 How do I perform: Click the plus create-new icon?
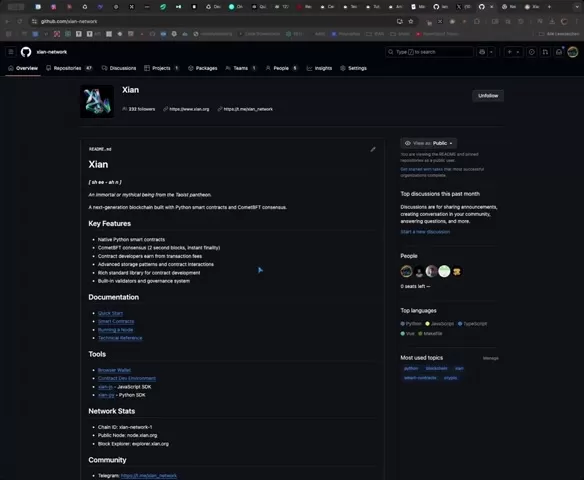(510, 52)
